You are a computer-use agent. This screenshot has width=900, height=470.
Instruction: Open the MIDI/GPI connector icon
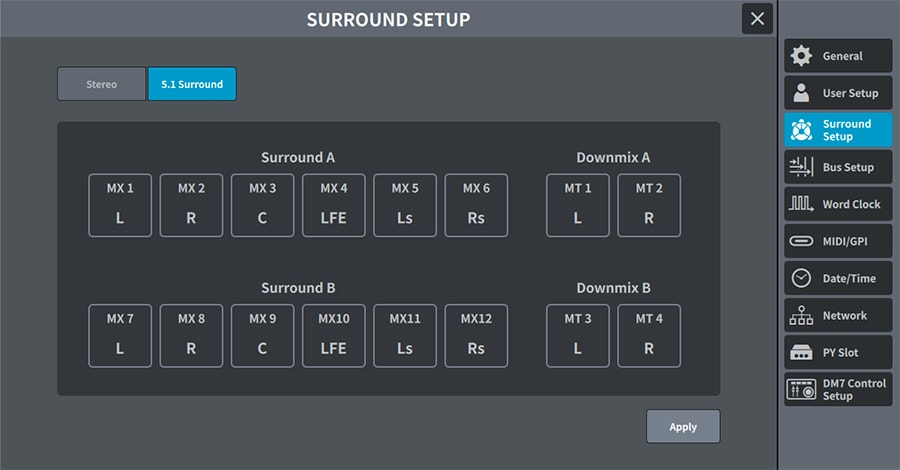[x=802, y=241]
